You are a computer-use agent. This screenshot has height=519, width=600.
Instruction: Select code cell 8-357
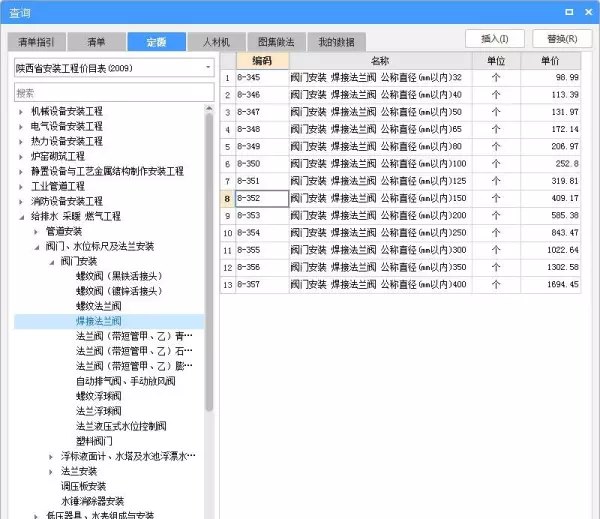pos(262,284)
